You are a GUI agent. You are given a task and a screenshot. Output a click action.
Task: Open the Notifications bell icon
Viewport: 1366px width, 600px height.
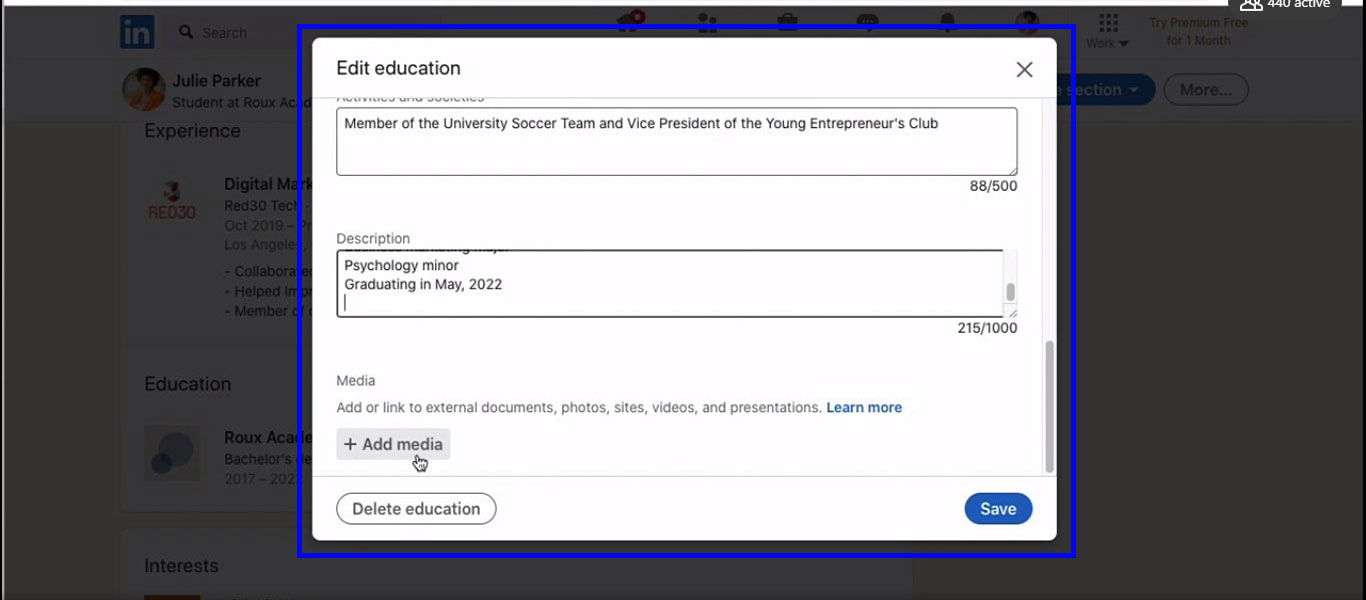[x=947, y=21]
